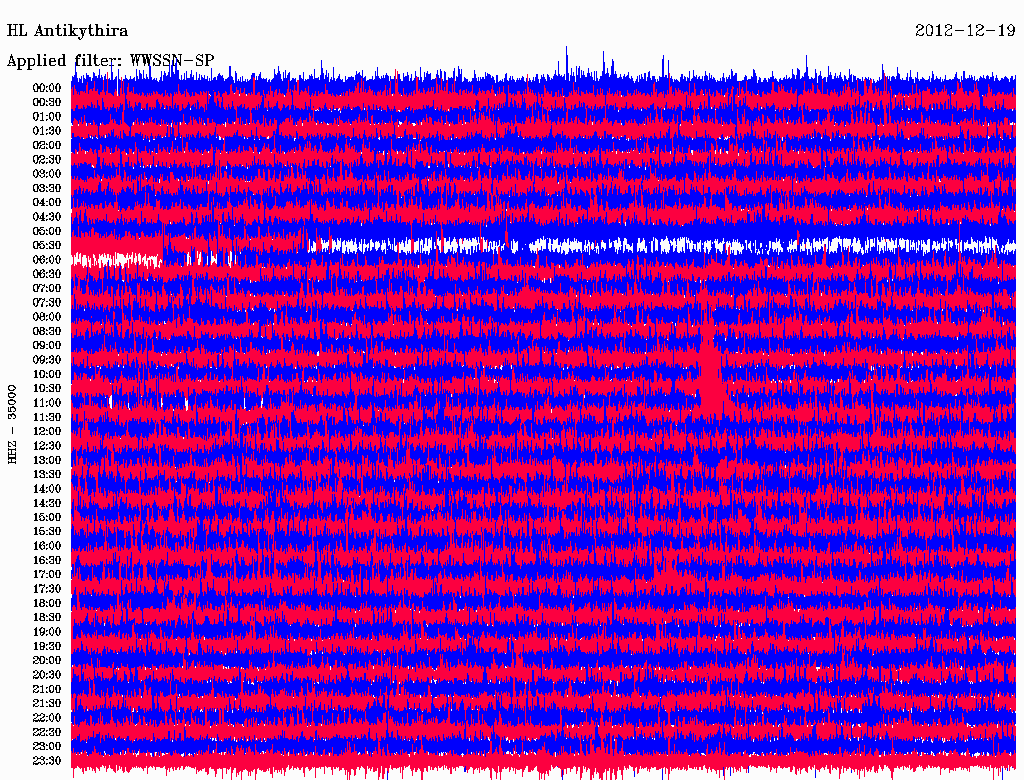
Task: Select the 10:00 time label
Action: click(x=47, y=374)
